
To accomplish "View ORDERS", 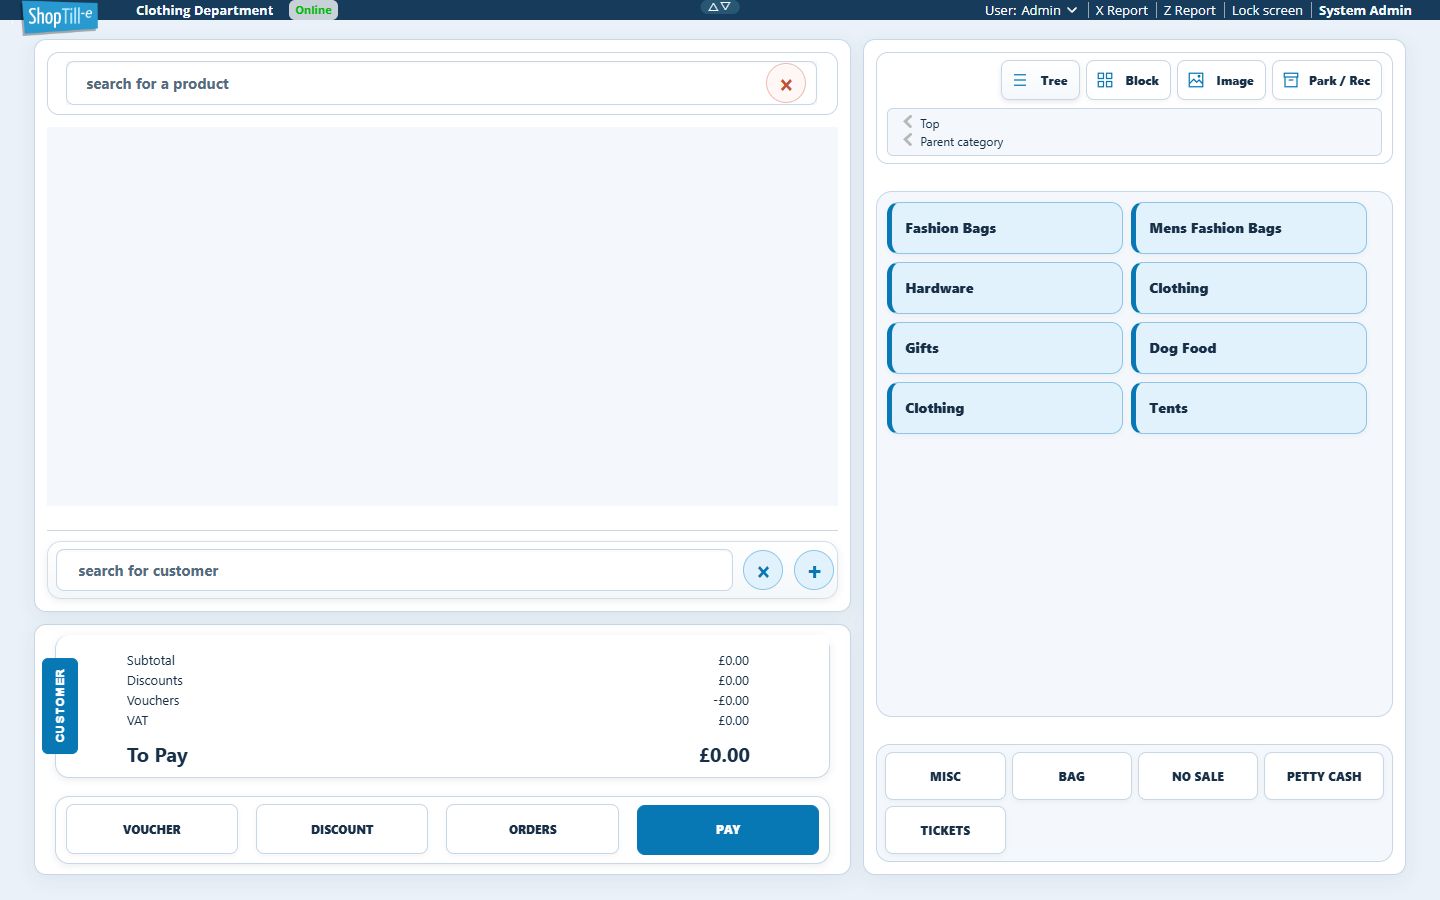I will (x=533, y=829).
